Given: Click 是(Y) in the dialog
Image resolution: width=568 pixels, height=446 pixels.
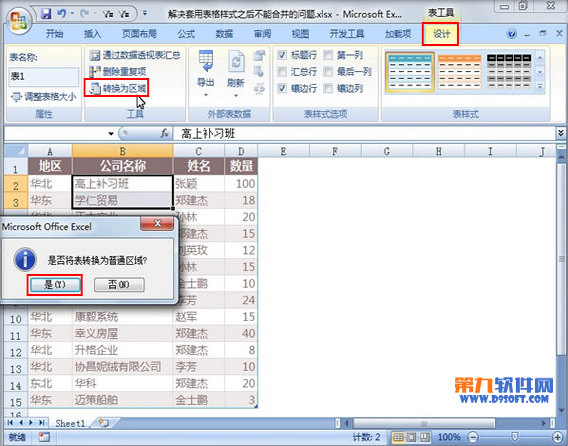Looking at the screenshot, I should (55, 285).
